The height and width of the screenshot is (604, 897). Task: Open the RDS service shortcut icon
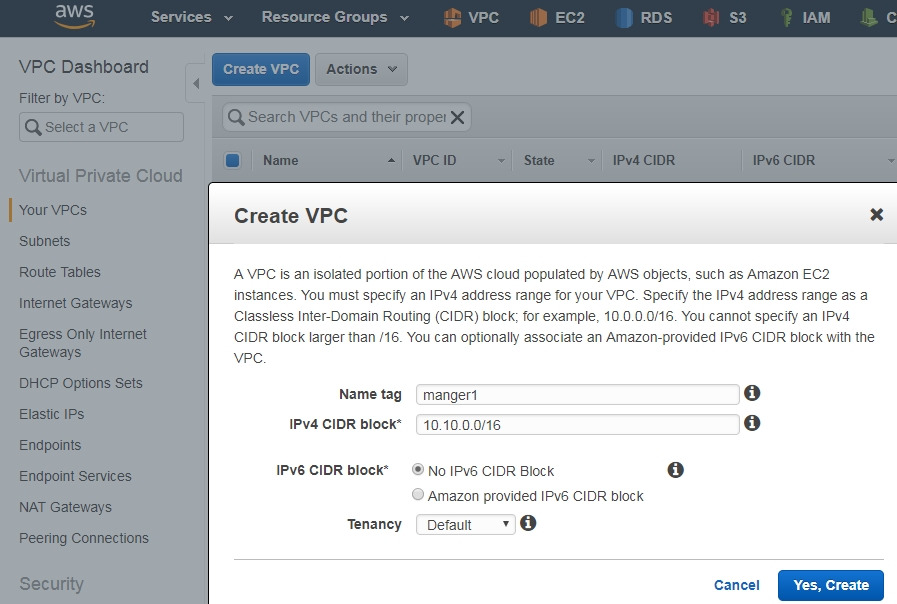click(x=625, y=17)
